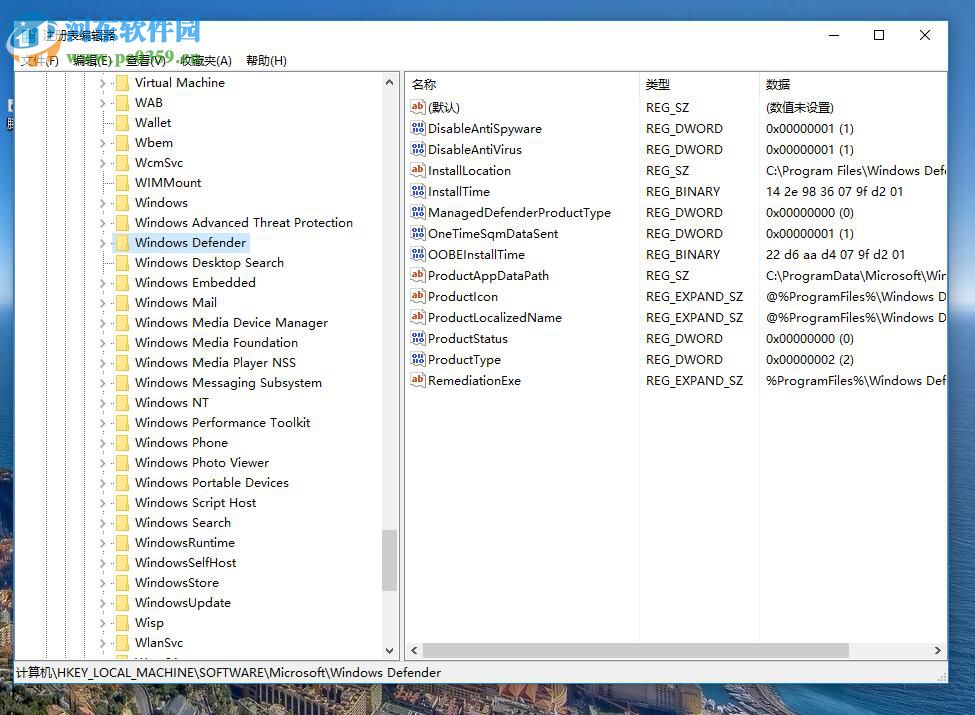Click the DWORD icon beside OneTimeSqmDataSent
This screenshot has height=715, width=975.
tap(417, 233)
